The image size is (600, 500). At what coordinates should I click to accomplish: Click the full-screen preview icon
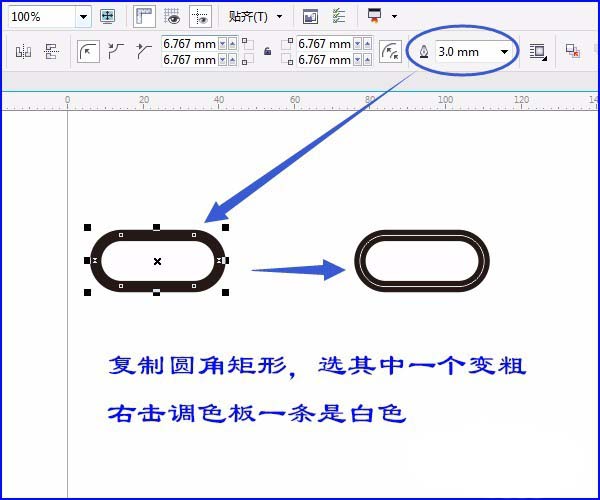tap(107, 16)
